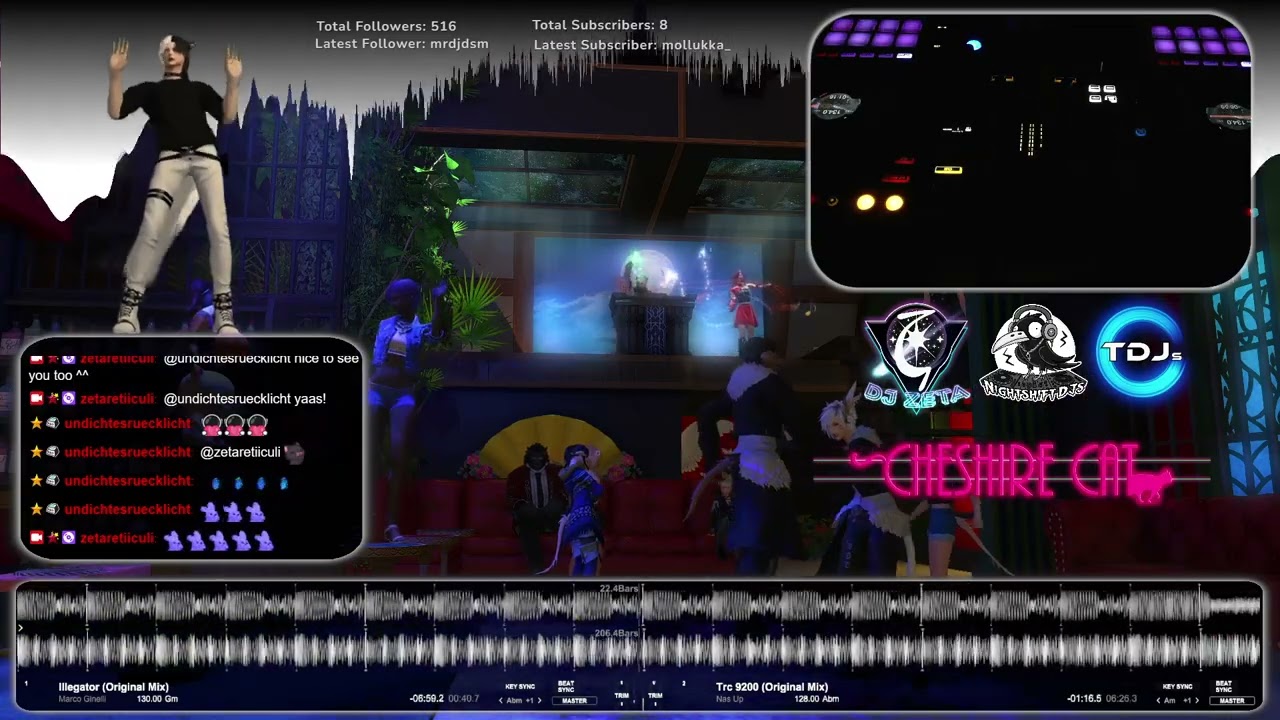Toggle Key Sync on deck 1
The height and width of the screenshot is (720, 1280).
point(520,686)
